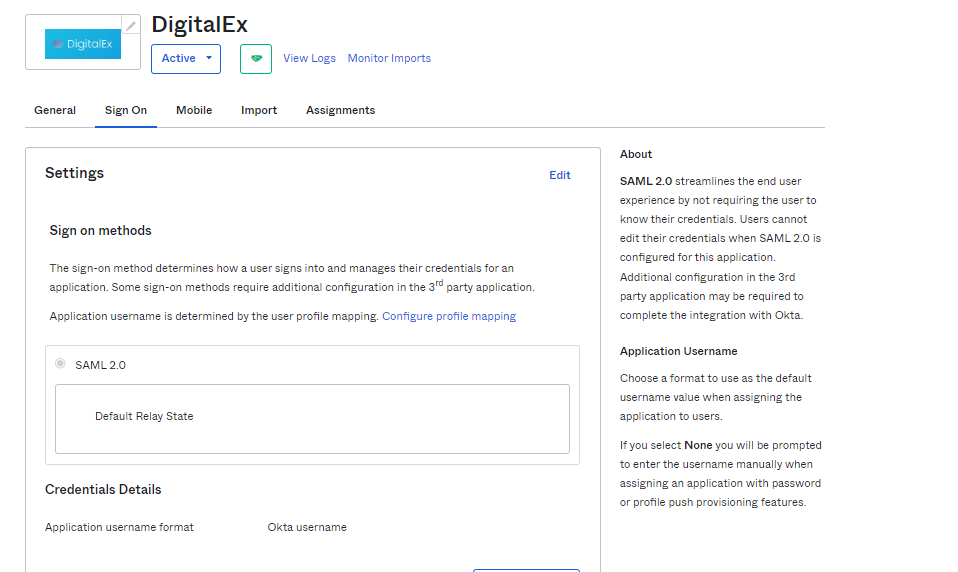Select the SAML 2.0 radio button
The image size is (958, 572).
(61, 364)
